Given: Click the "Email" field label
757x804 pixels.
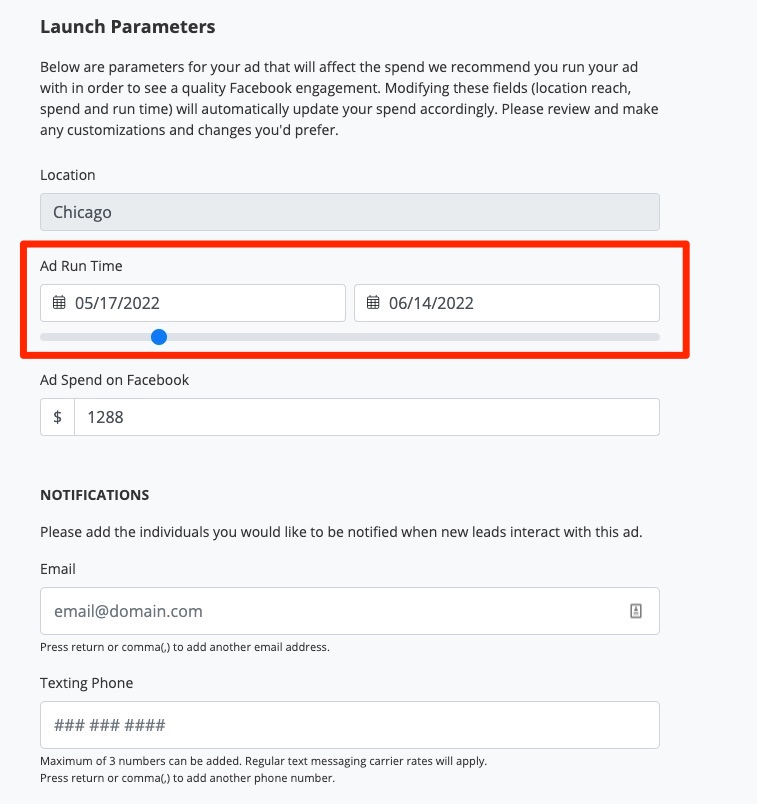Looking at the screenshot, I should pos(58,569).
